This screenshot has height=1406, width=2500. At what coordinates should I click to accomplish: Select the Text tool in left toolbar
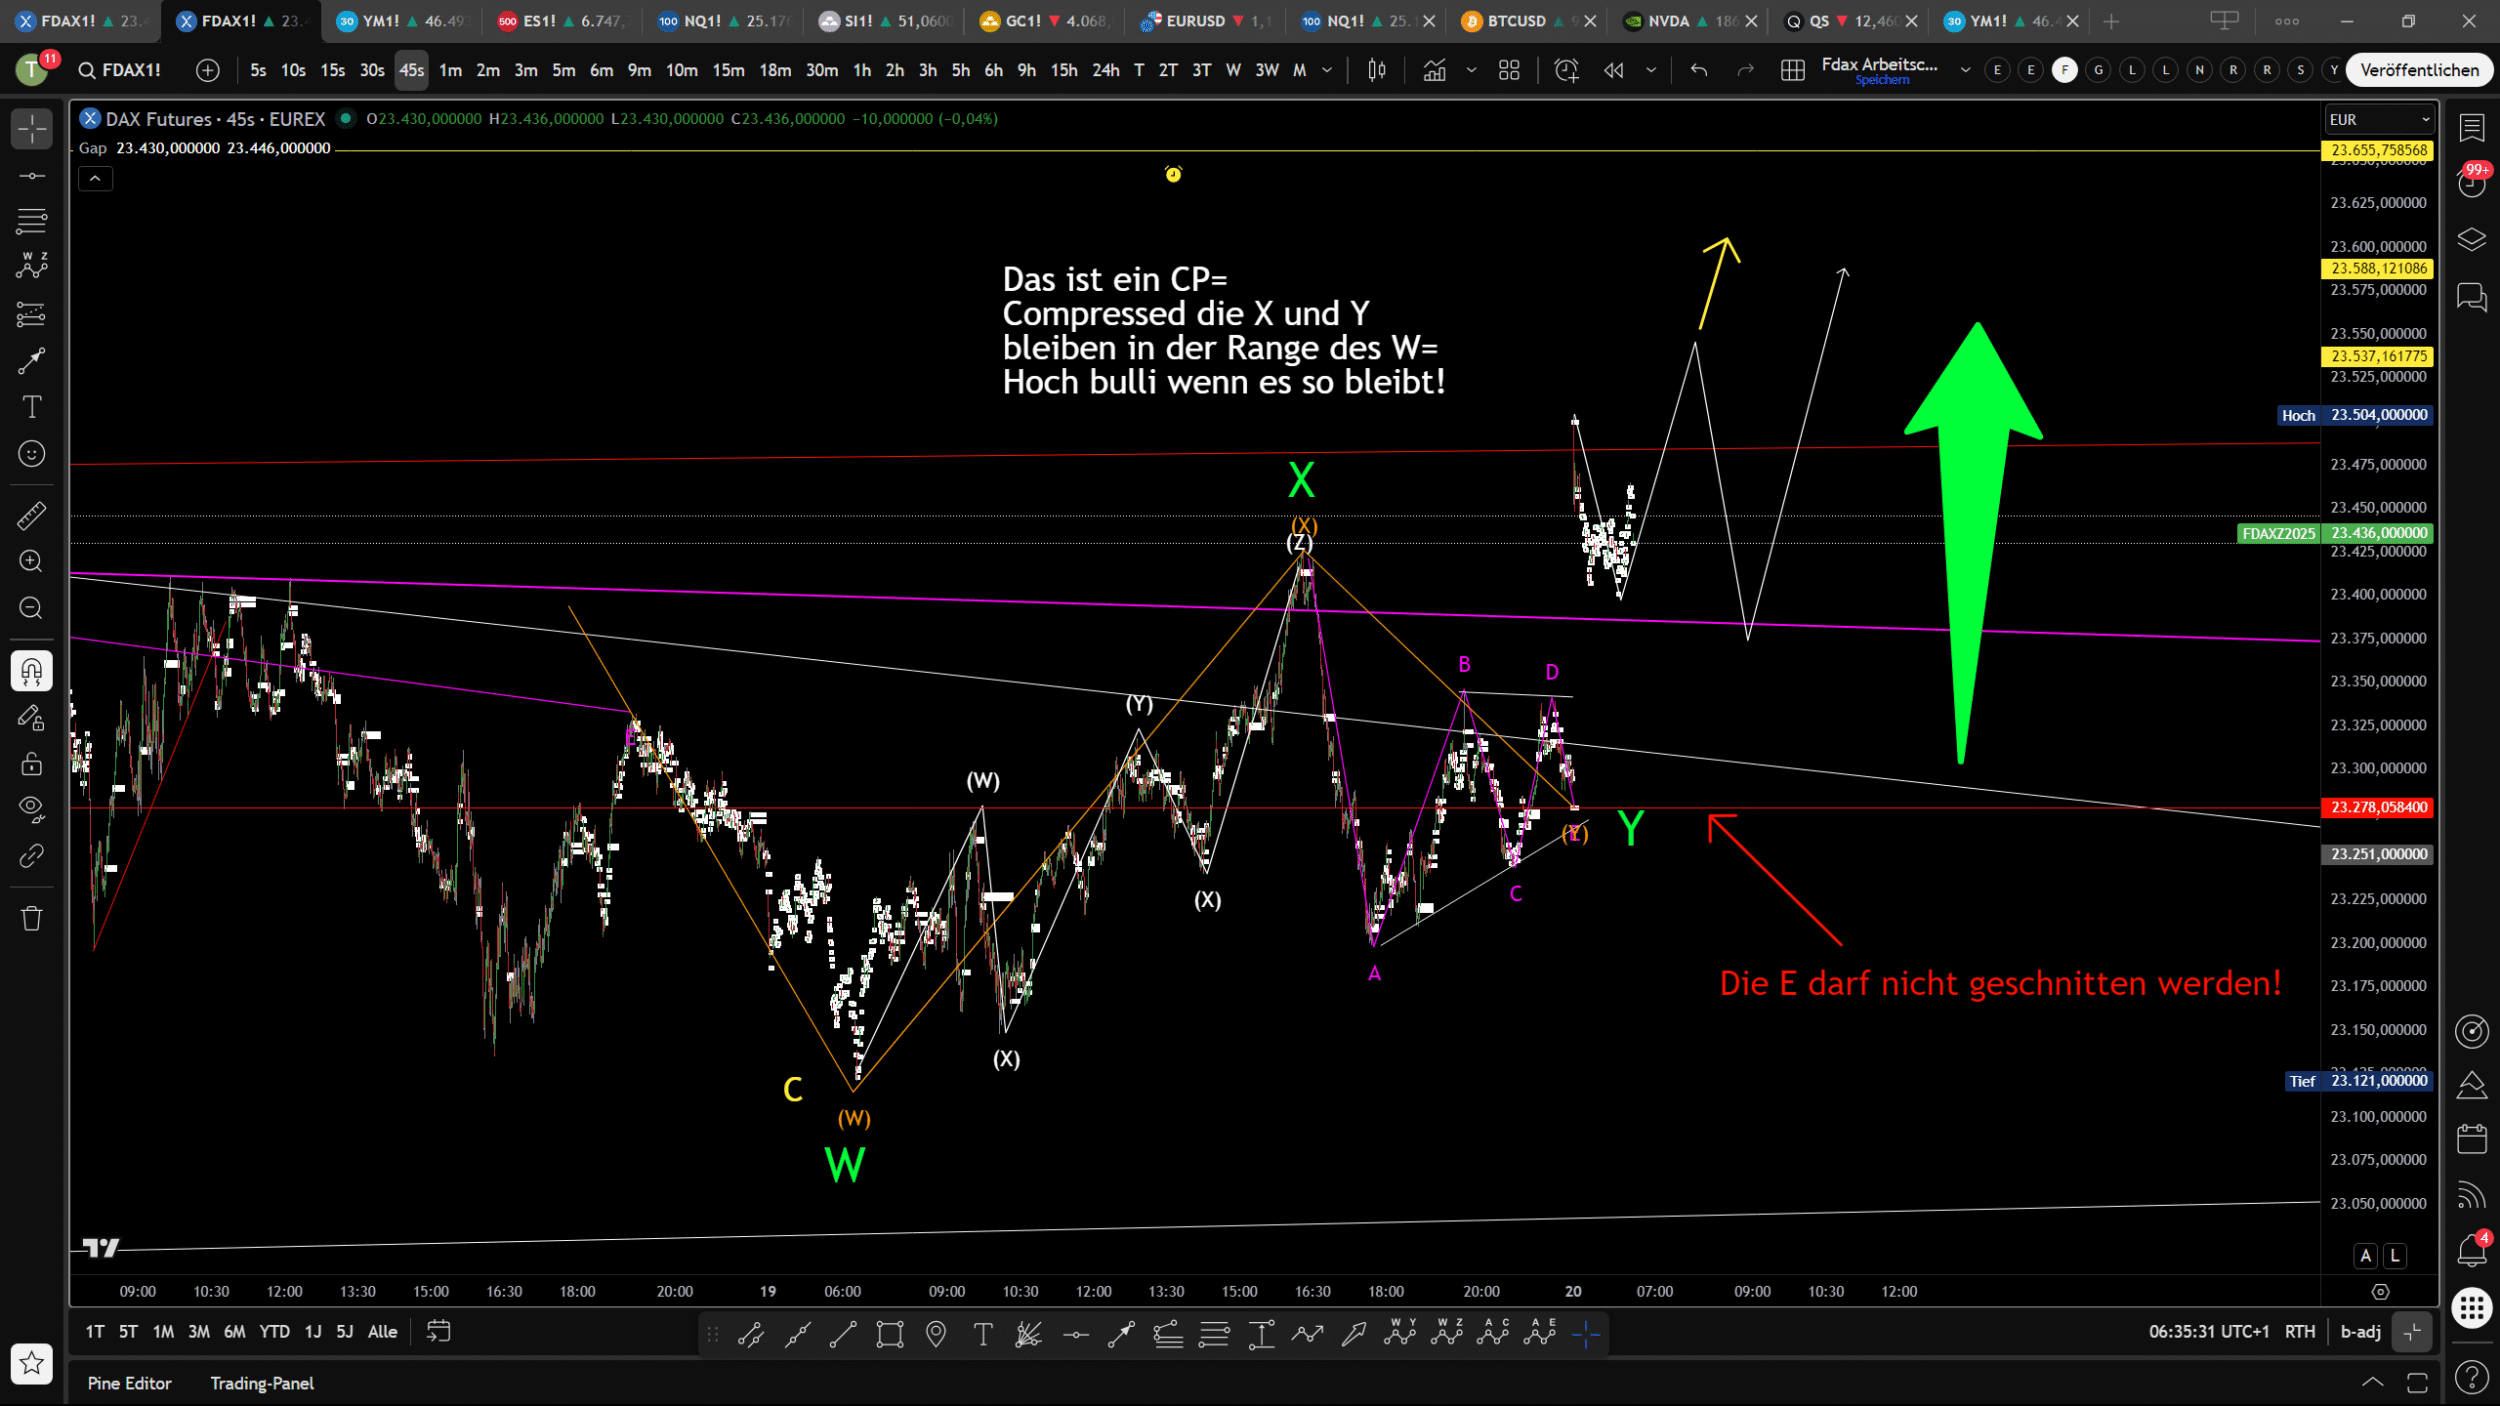[31, 407]
